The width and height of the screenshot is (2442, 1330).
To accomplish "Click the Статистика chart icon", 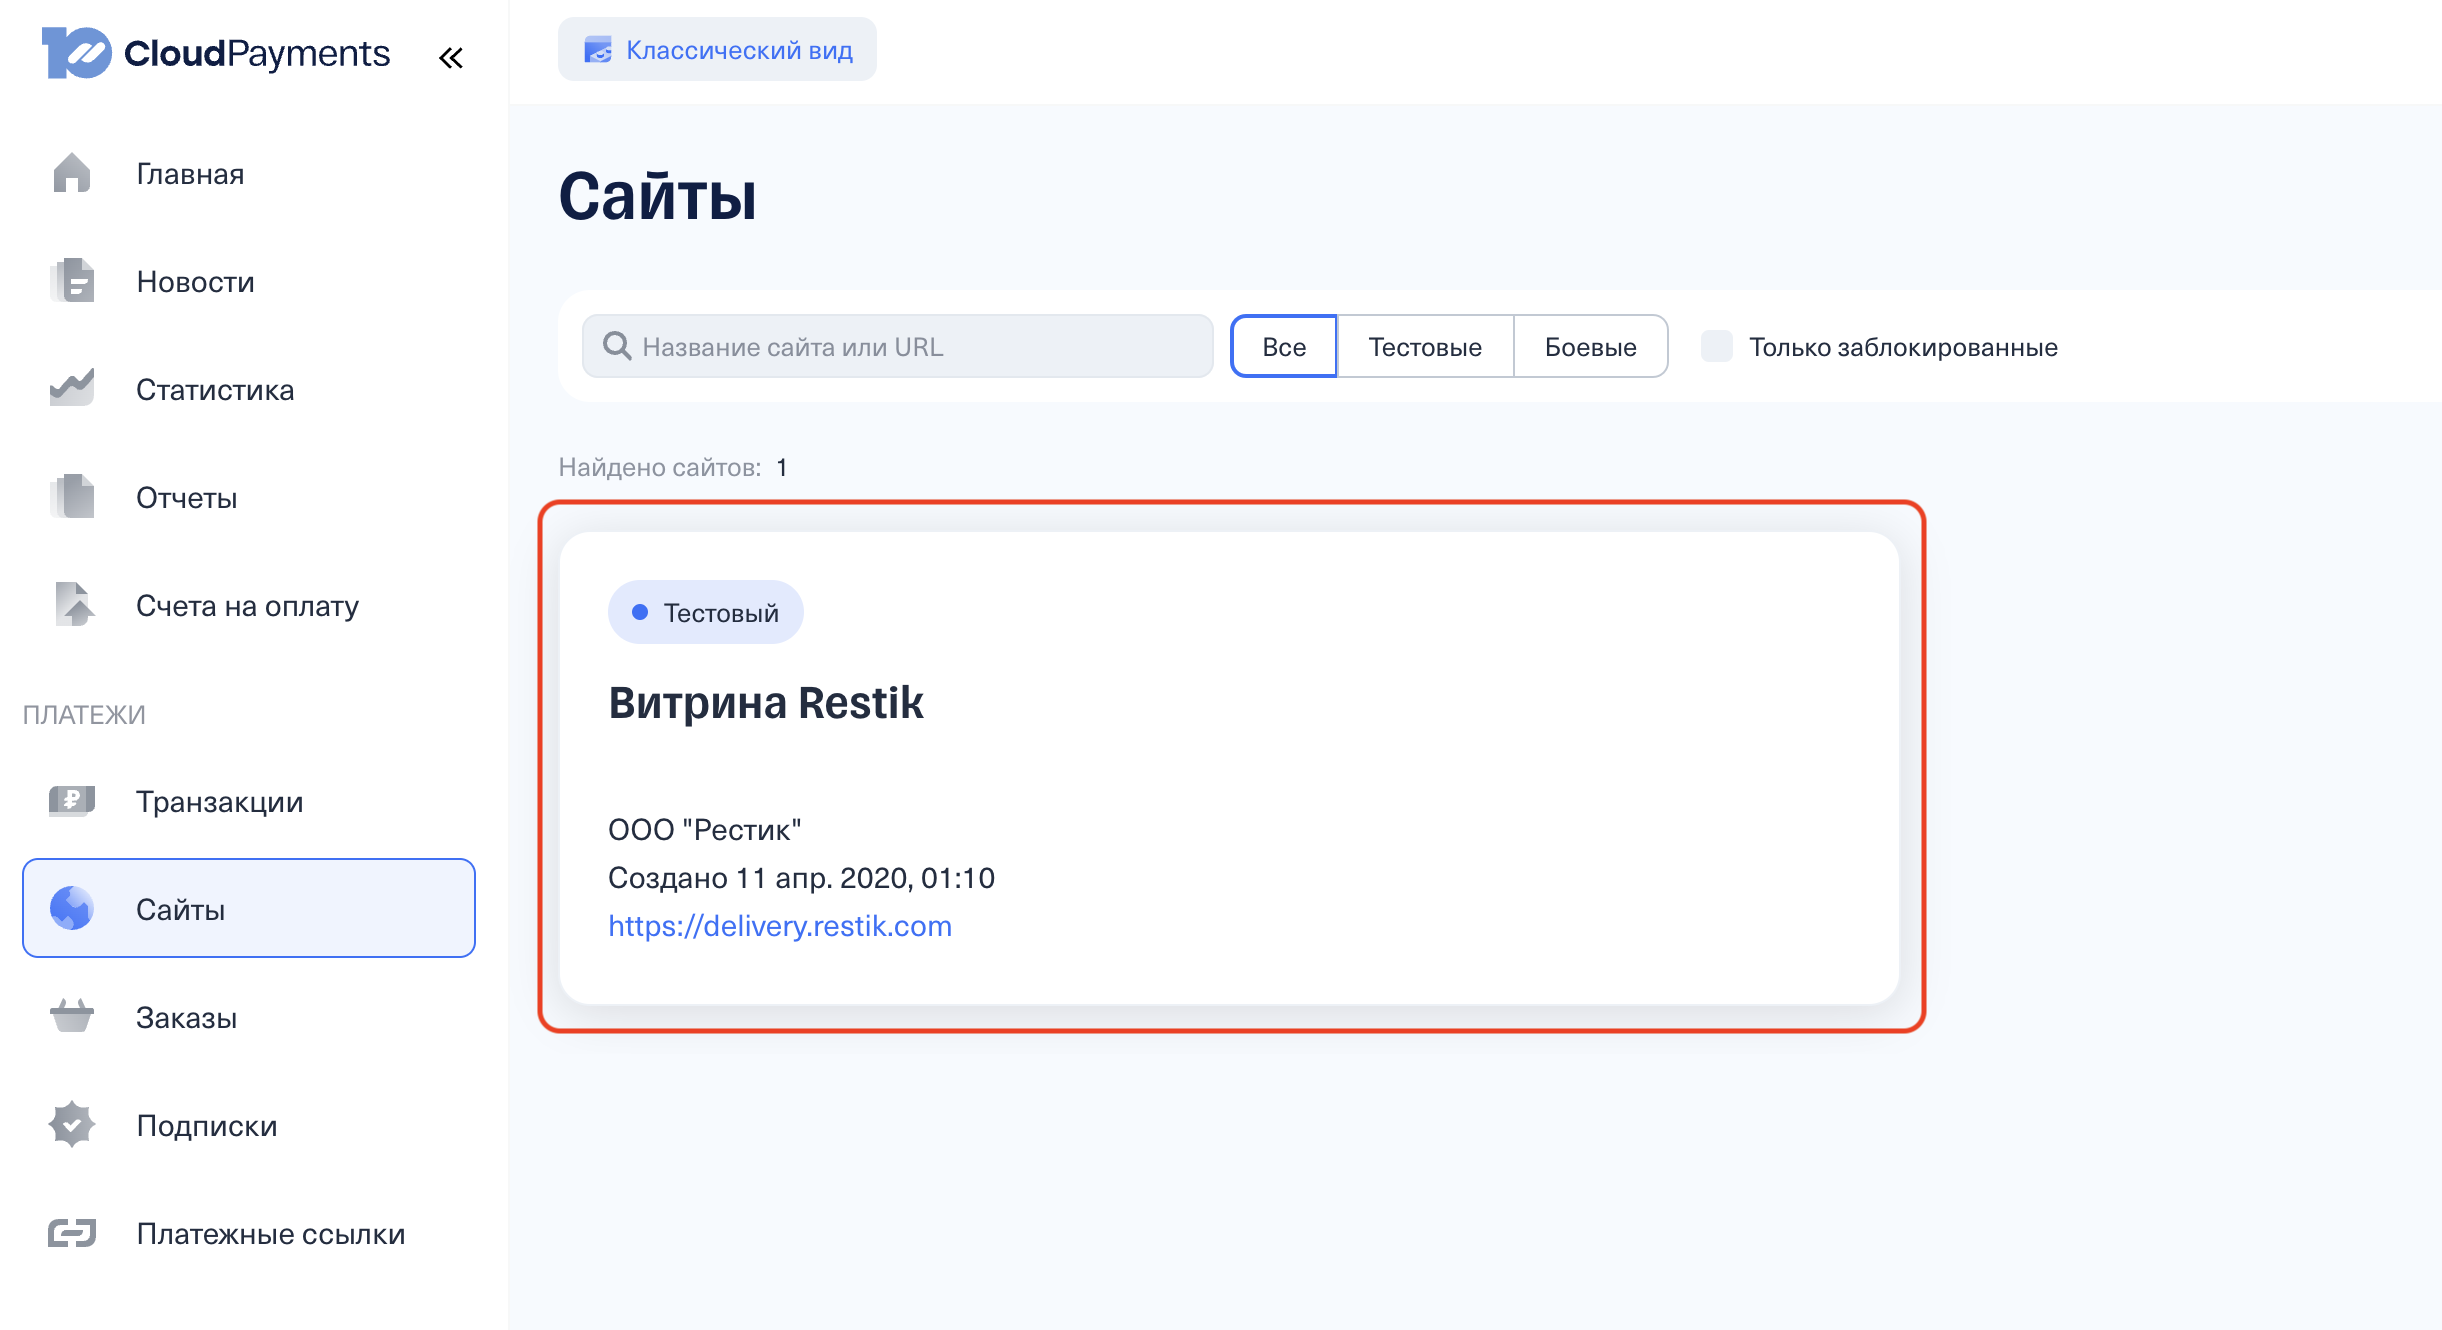I will tap(72, 388).
